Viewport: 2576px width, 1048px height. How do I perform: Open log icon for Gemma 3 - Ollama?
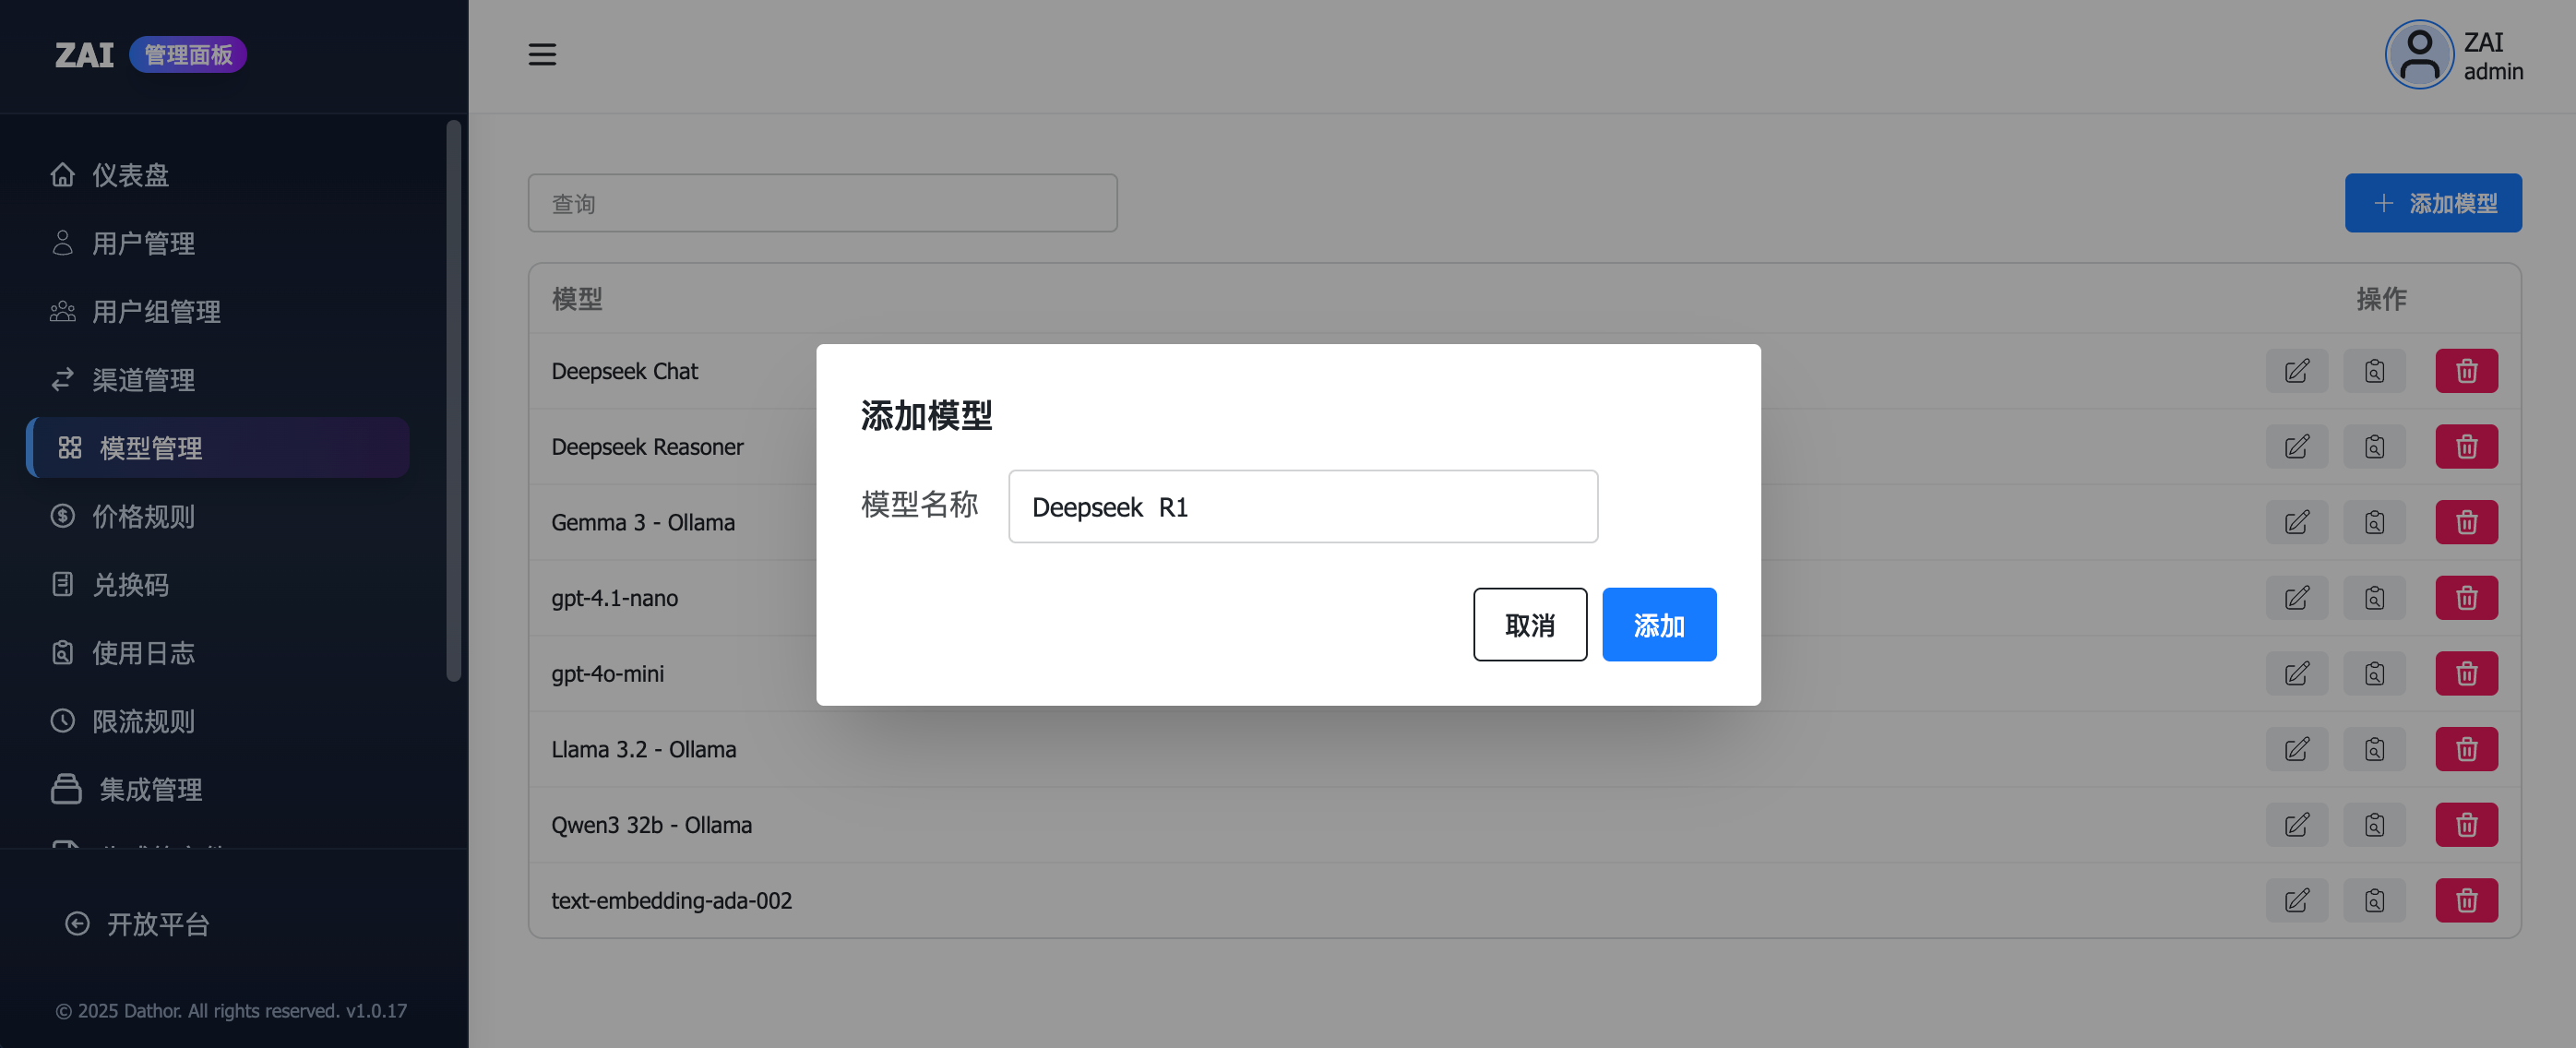[2374, 522]
